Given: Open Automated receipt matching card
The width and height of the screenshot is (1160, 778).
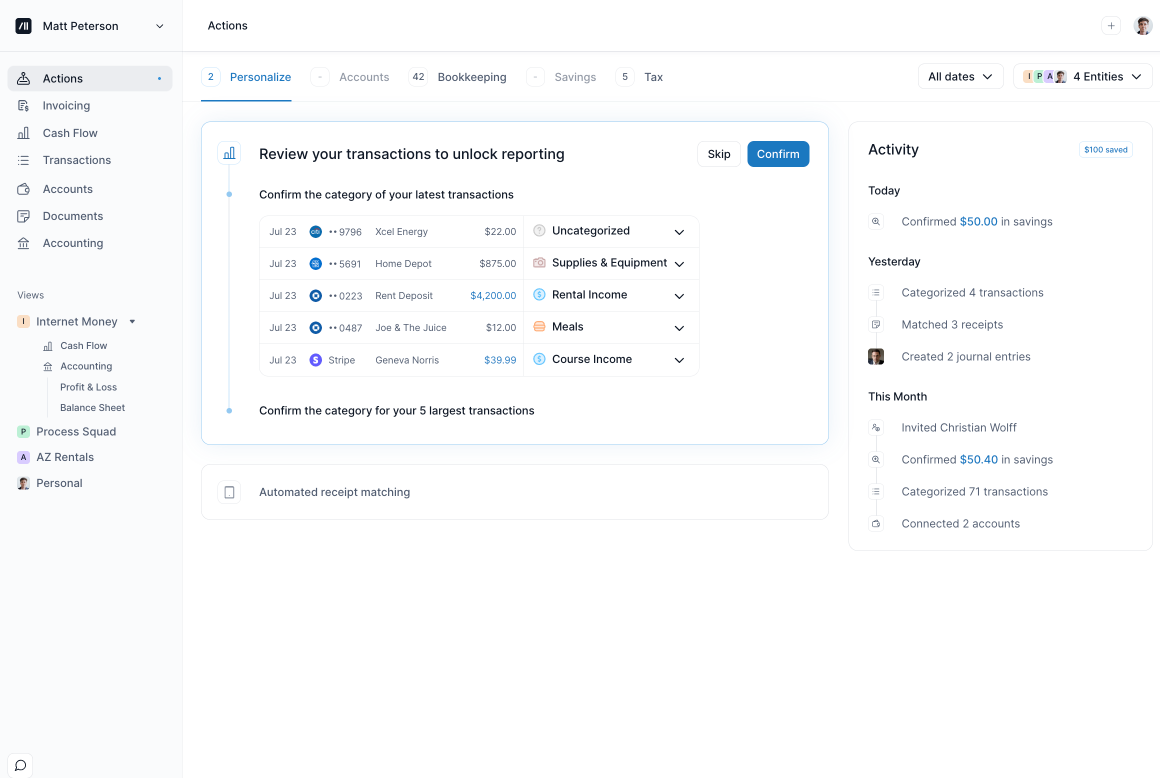Looking at the screenshot, I should pos(514,492).
